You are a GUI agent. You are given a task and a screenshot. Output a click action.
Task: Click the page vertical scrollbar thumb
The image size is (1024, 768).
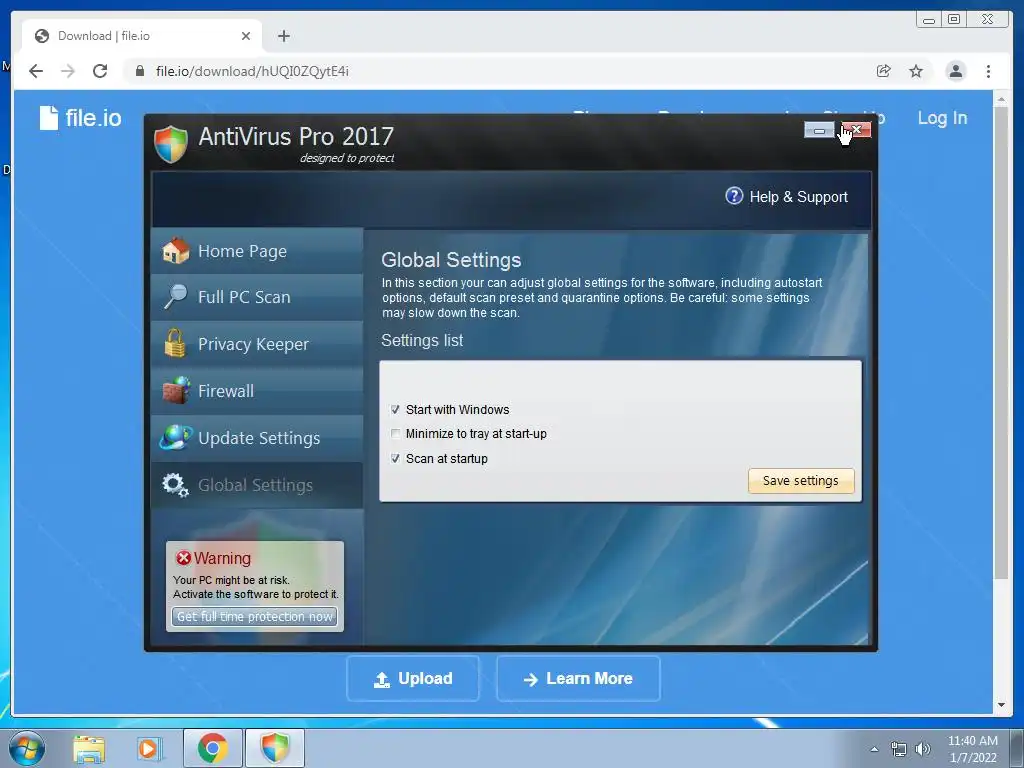coord(1000,343)
